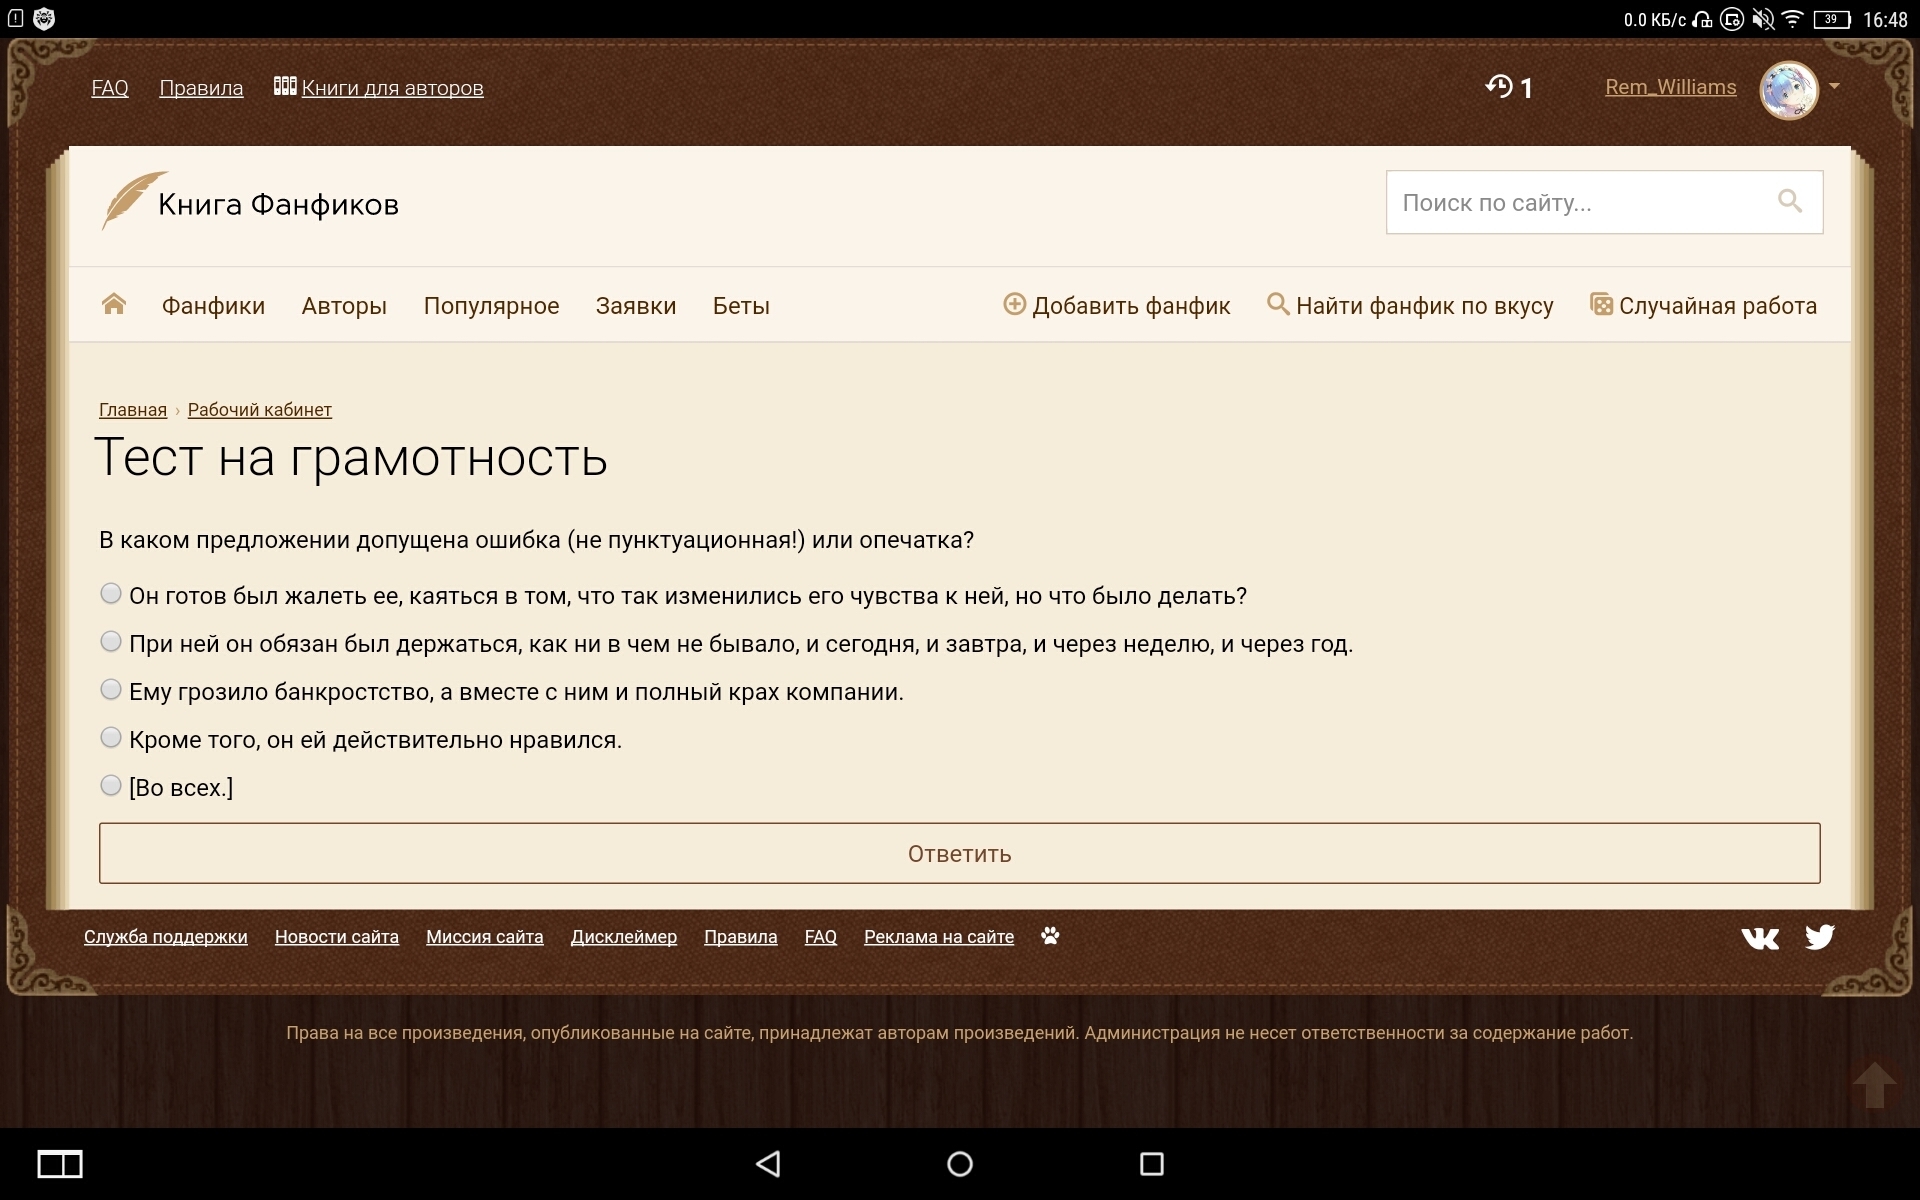
Task: Click the Главная breadcrumb link
Action: (x=134, y=409)
